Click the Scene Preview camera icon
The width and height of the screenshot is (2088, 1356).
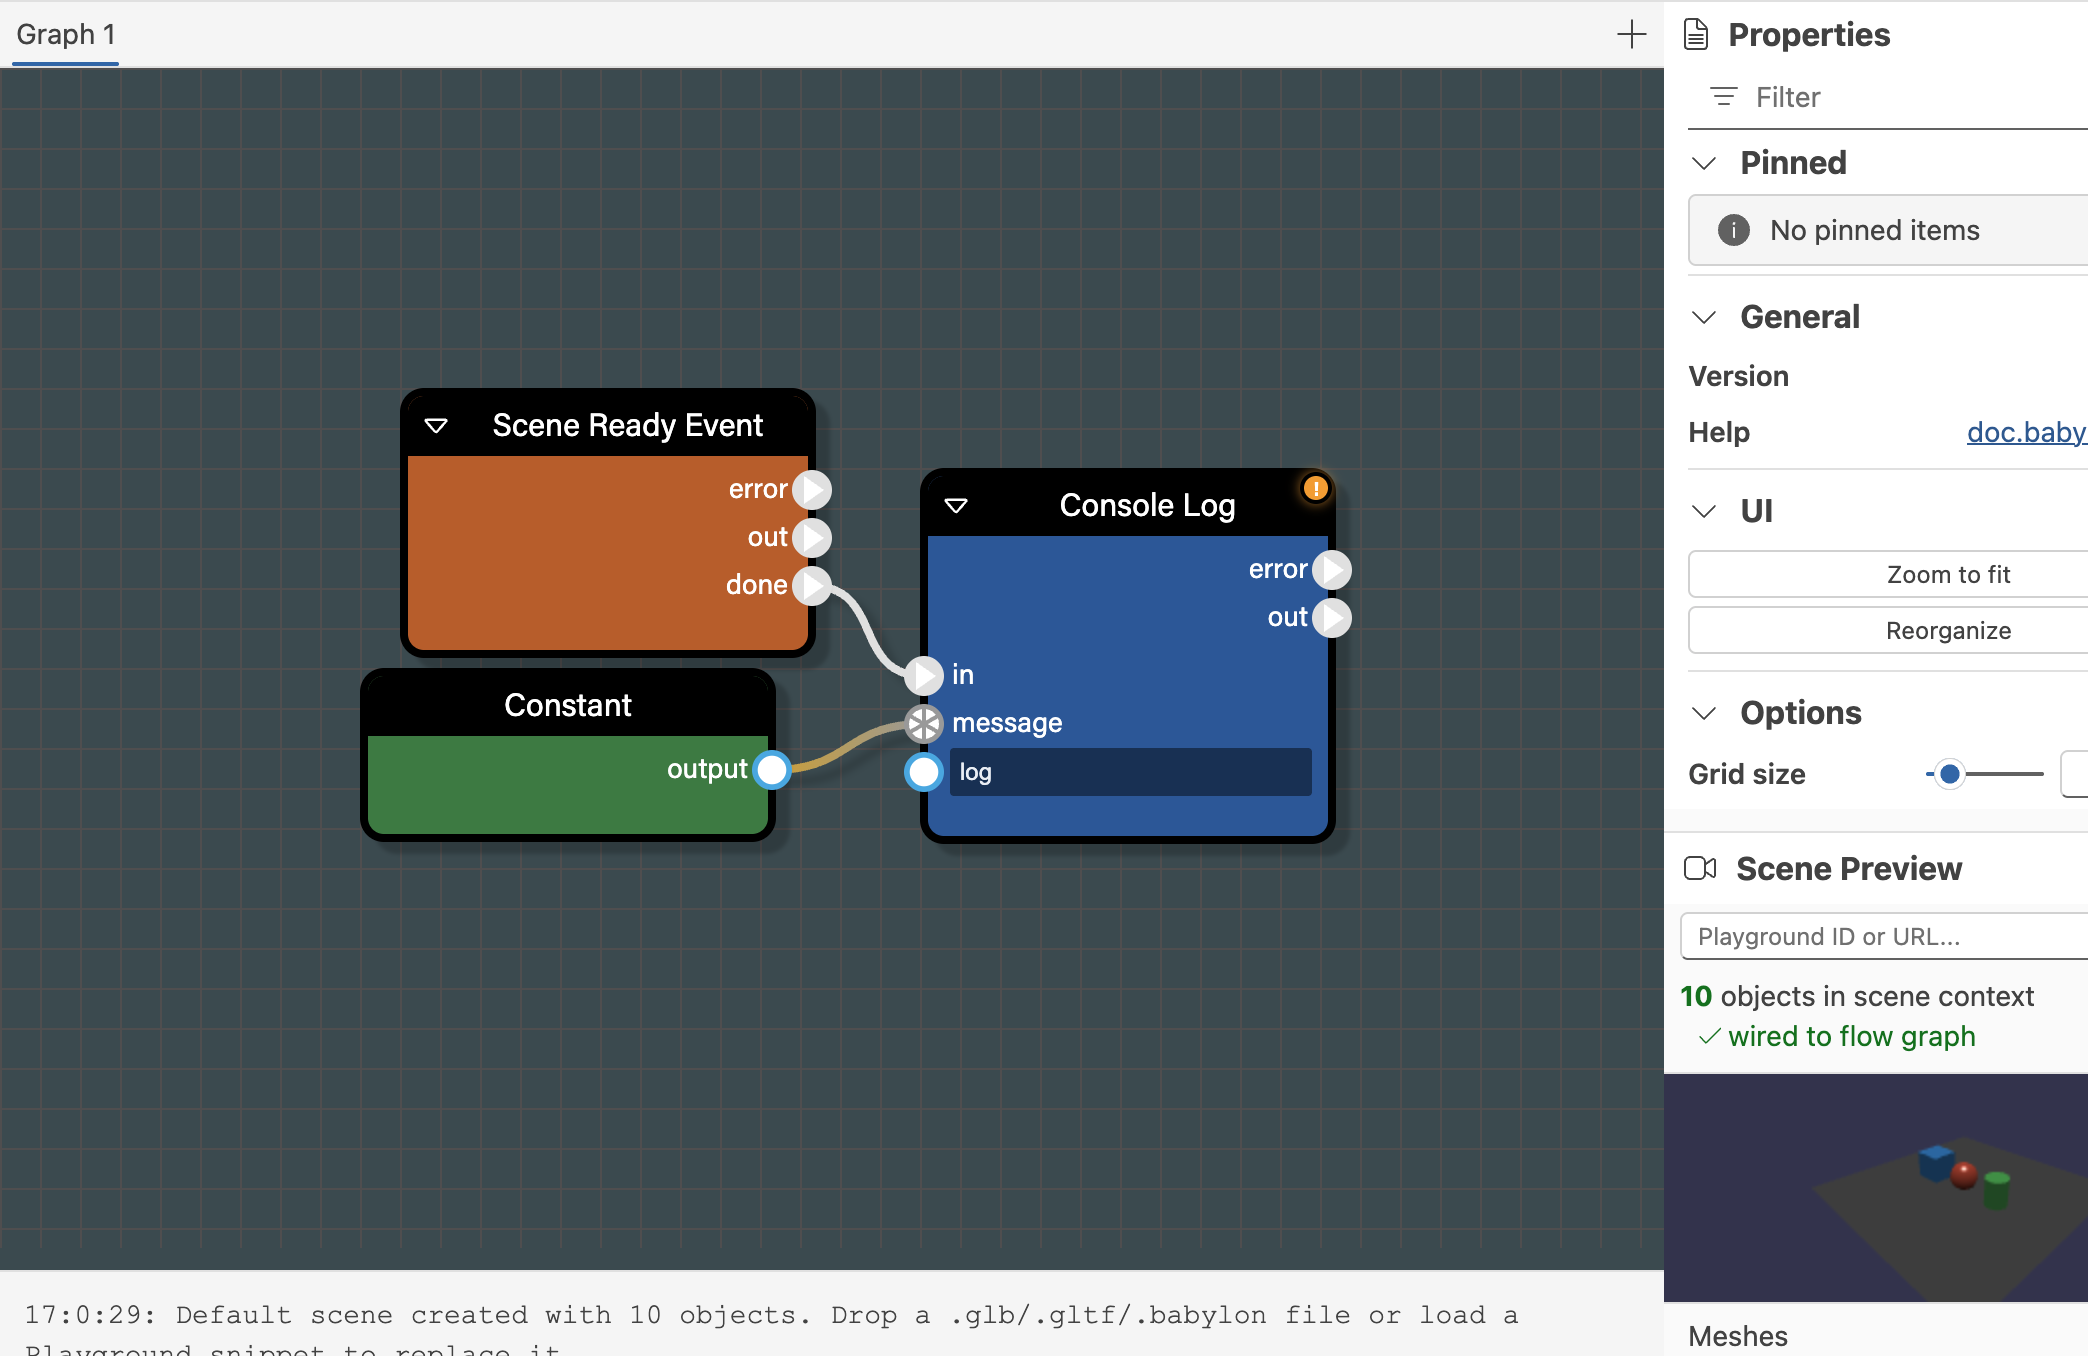[x=1700, y=868]
